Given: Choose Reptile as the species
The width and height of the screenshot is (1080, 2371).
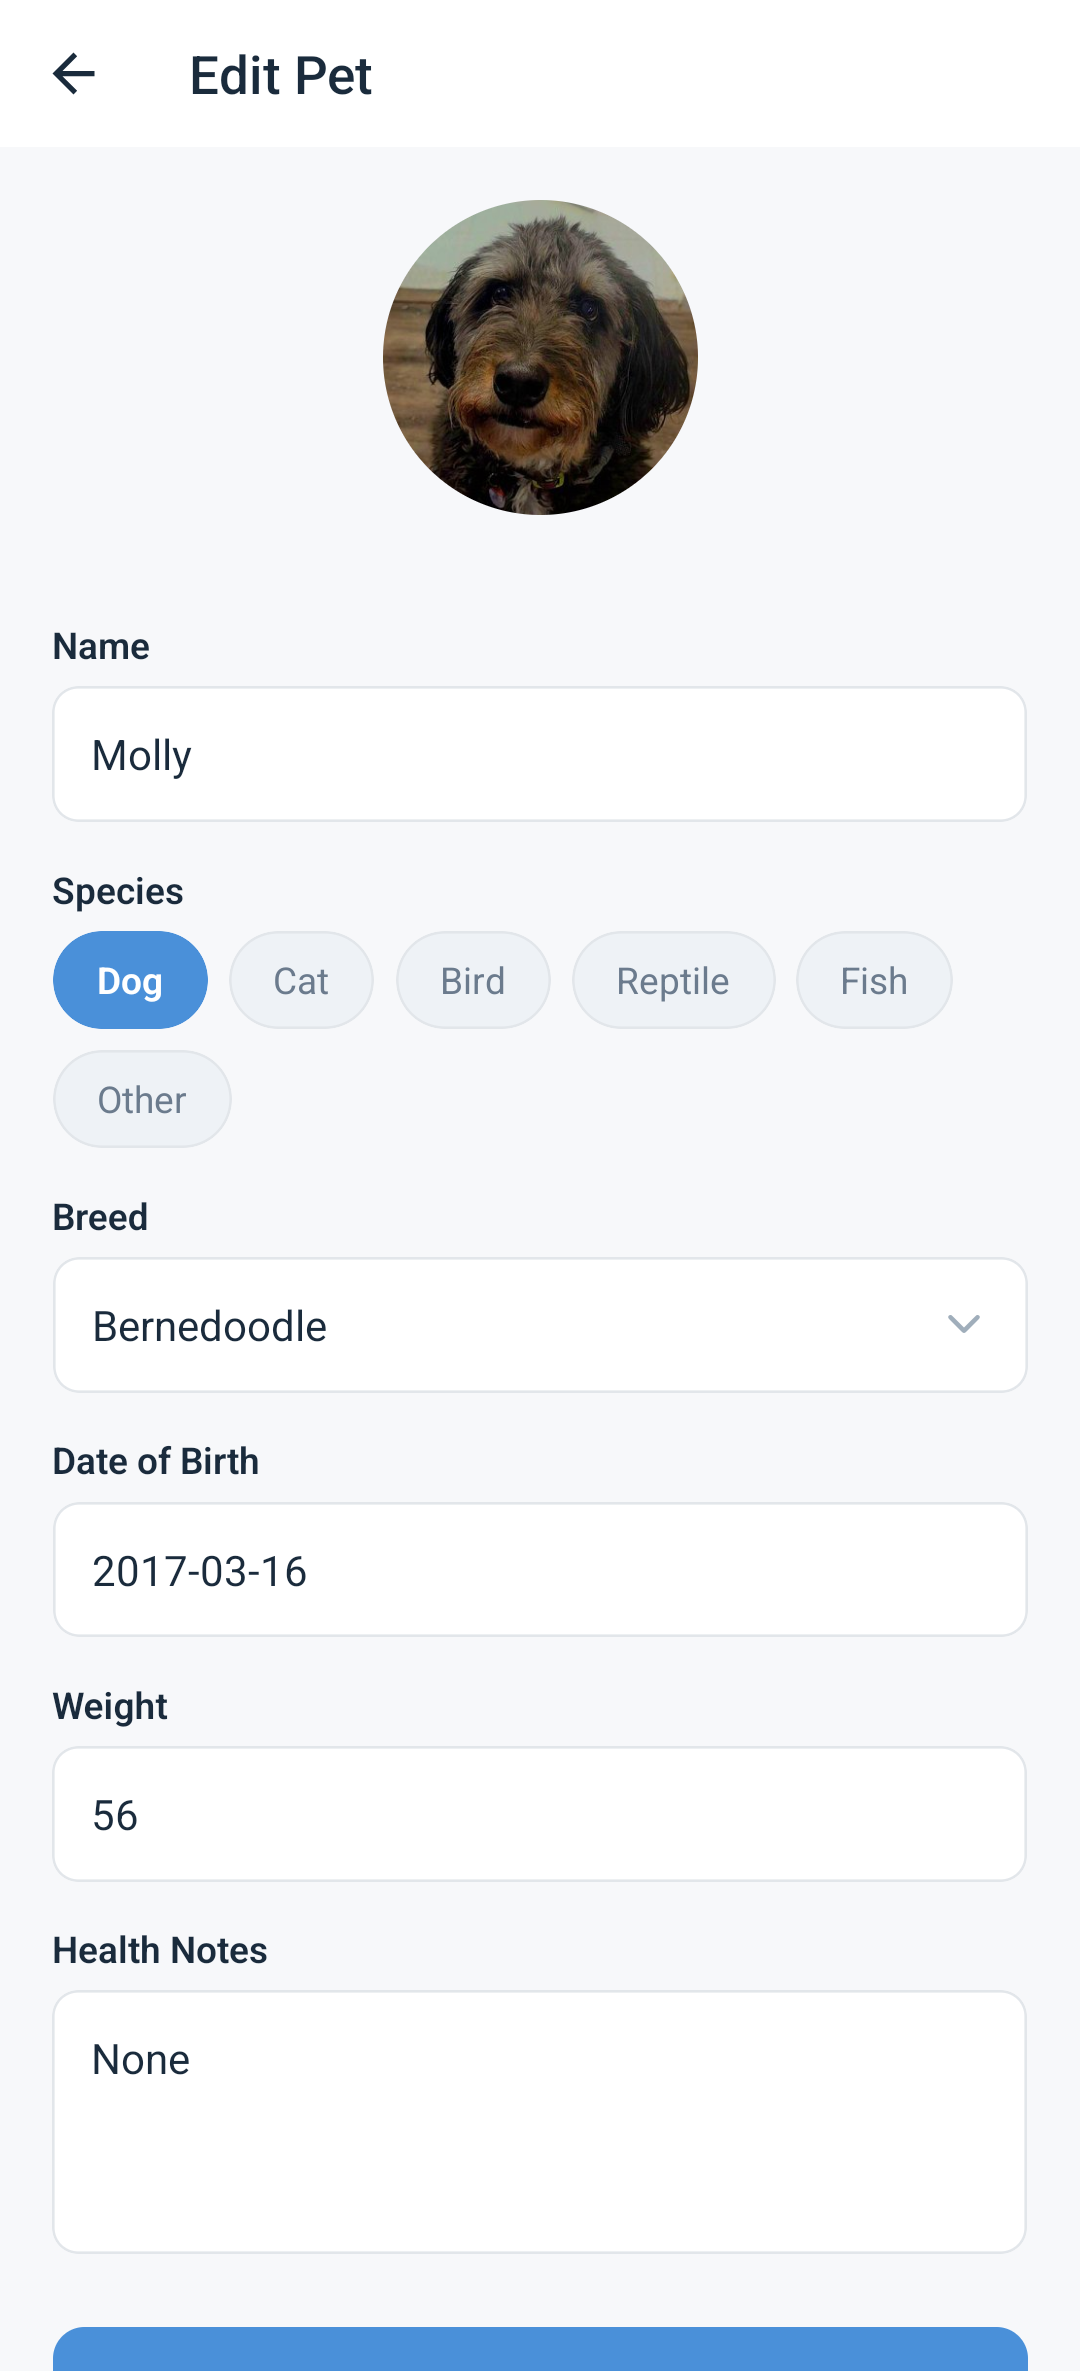Looking at the screenshot, I should (x=673, y=979).
